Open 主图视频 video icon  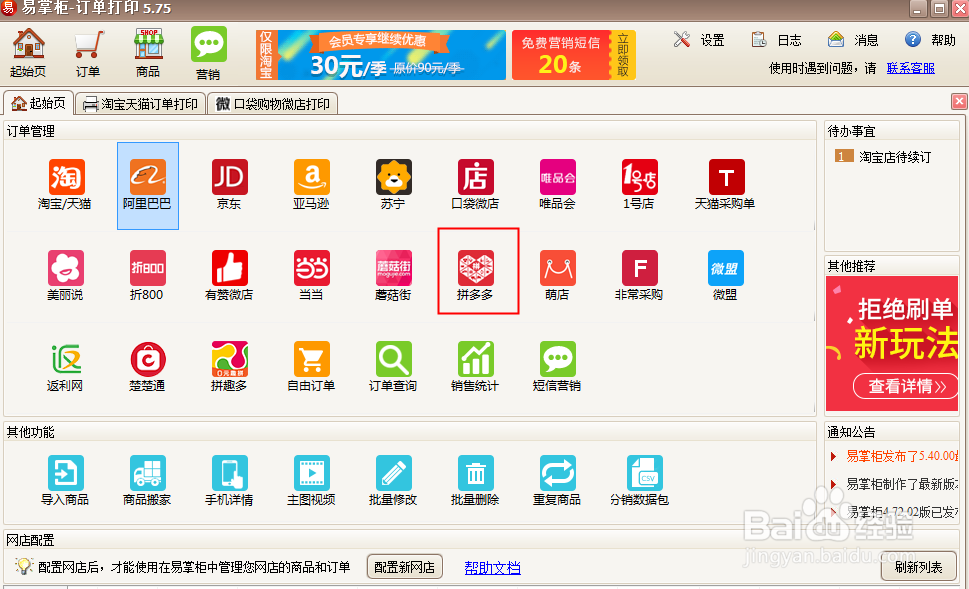click(311, 481)
